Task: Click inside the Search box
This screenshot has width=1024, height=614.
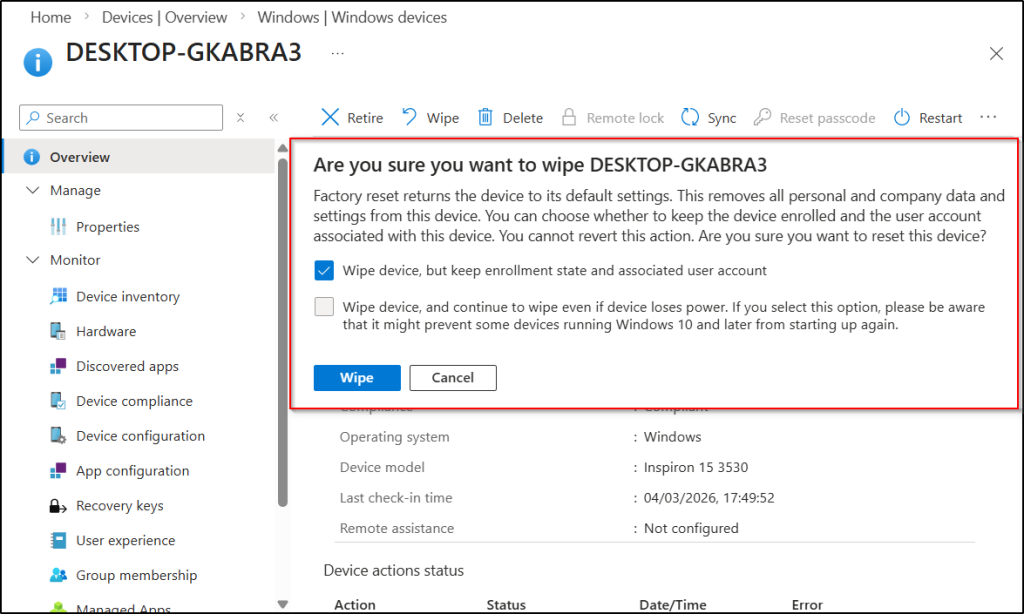Action: tap(120, 117)
